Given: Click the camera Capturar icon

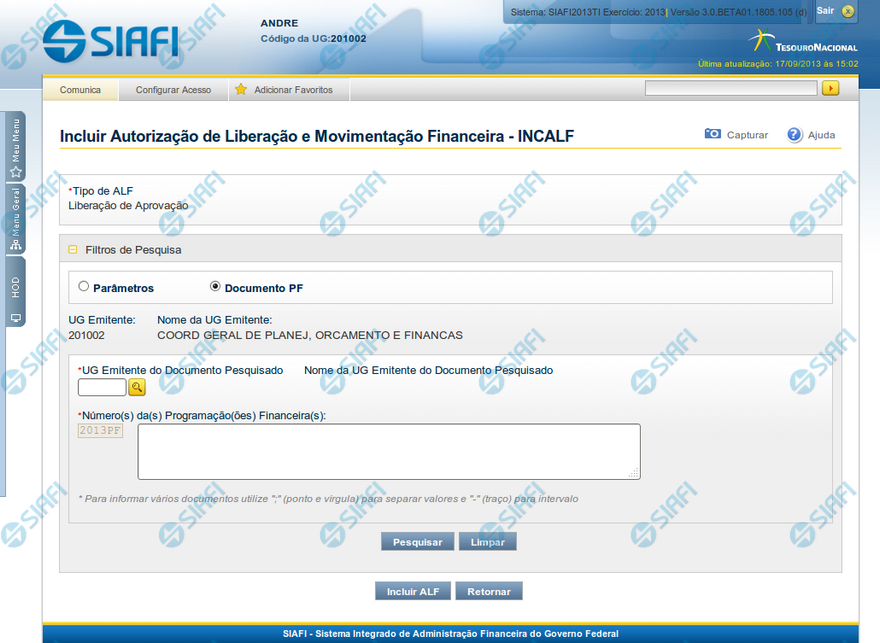Looking at the screenshot, I should (713, 134).
